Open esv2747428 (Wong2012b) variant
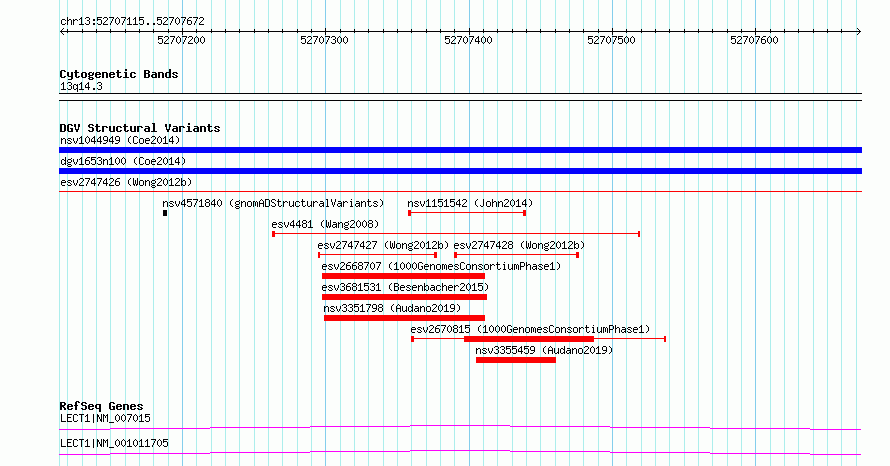 [x=519, y=245]
